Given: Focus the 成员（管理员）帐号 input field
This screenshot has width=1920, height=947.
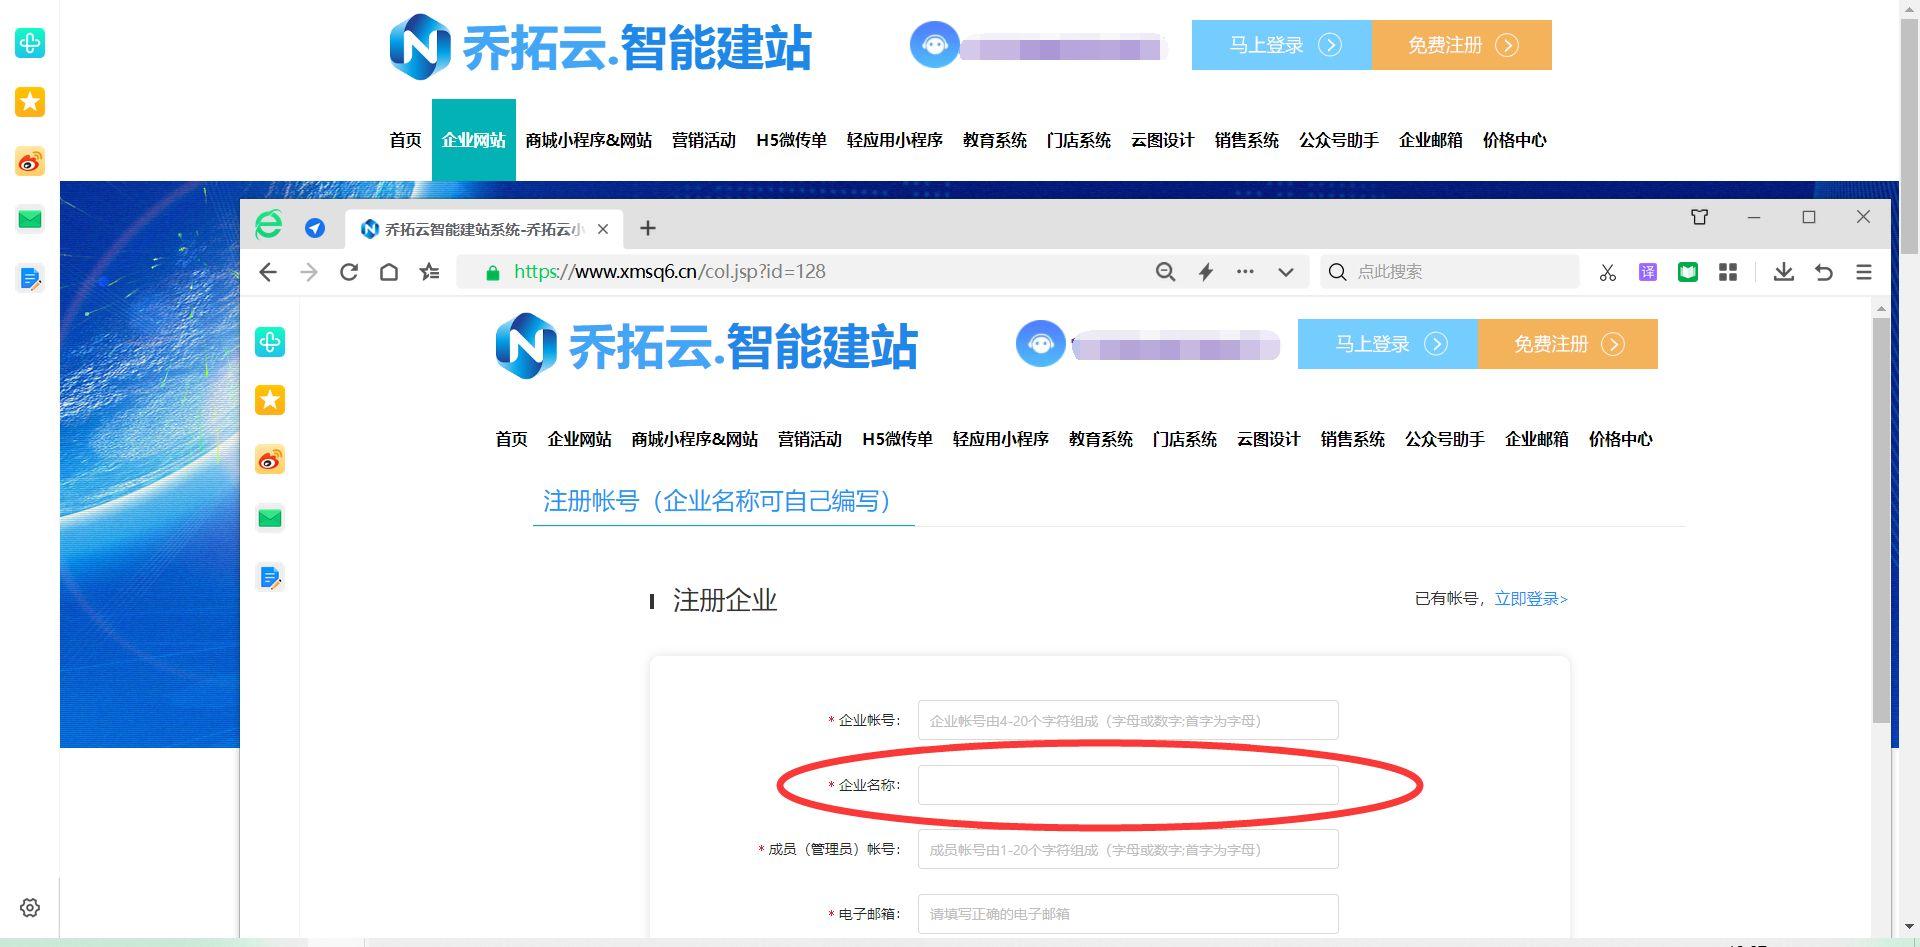Looking at the screenshot, I should [x=1128, y=849].
